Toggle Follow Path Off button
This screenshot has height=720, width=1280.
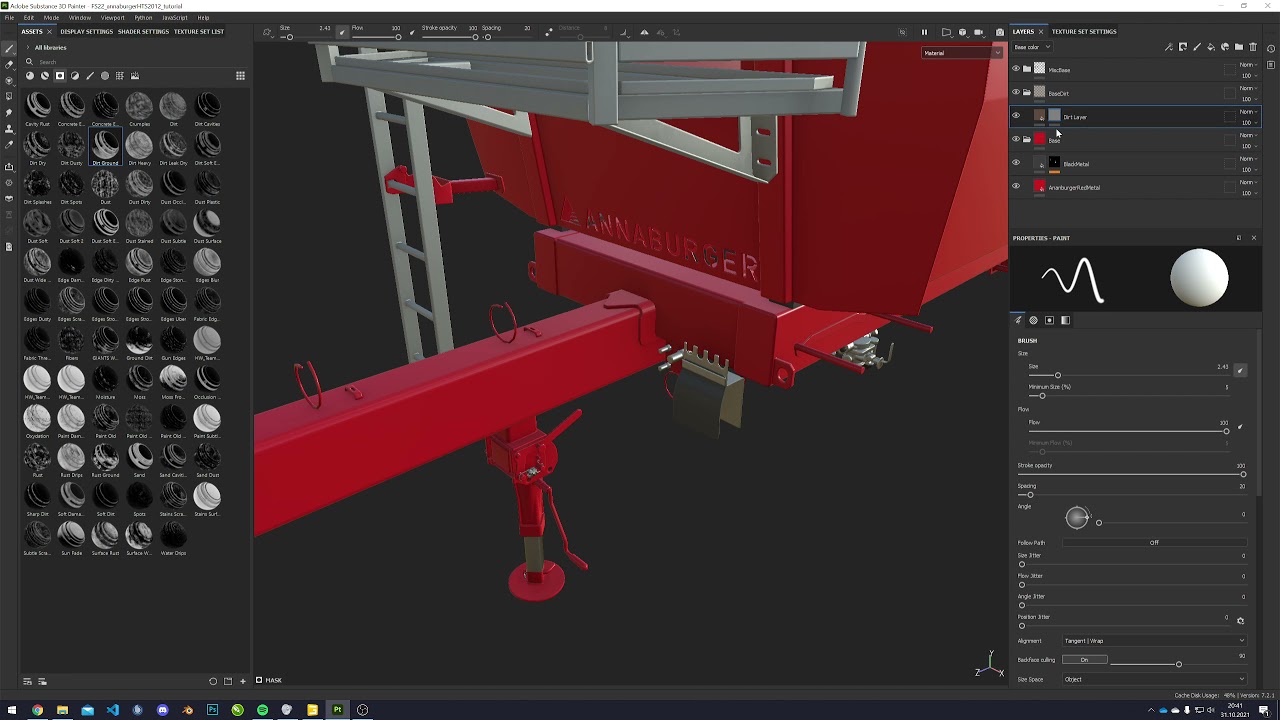(x=1154, y=543)
